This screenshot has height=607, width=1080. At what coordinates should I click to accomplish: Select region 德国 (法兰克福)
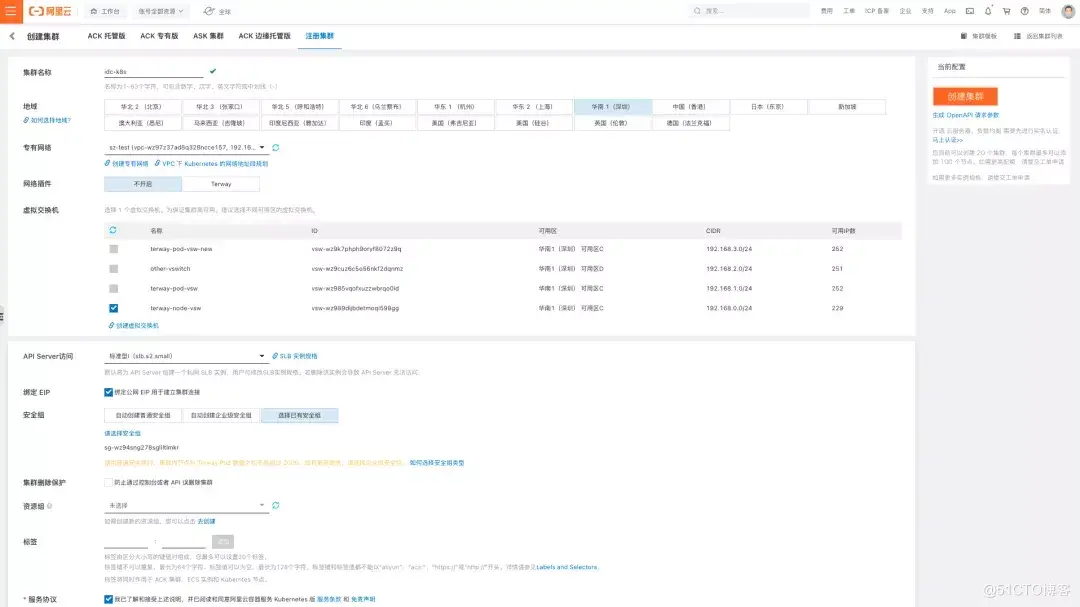689,123
